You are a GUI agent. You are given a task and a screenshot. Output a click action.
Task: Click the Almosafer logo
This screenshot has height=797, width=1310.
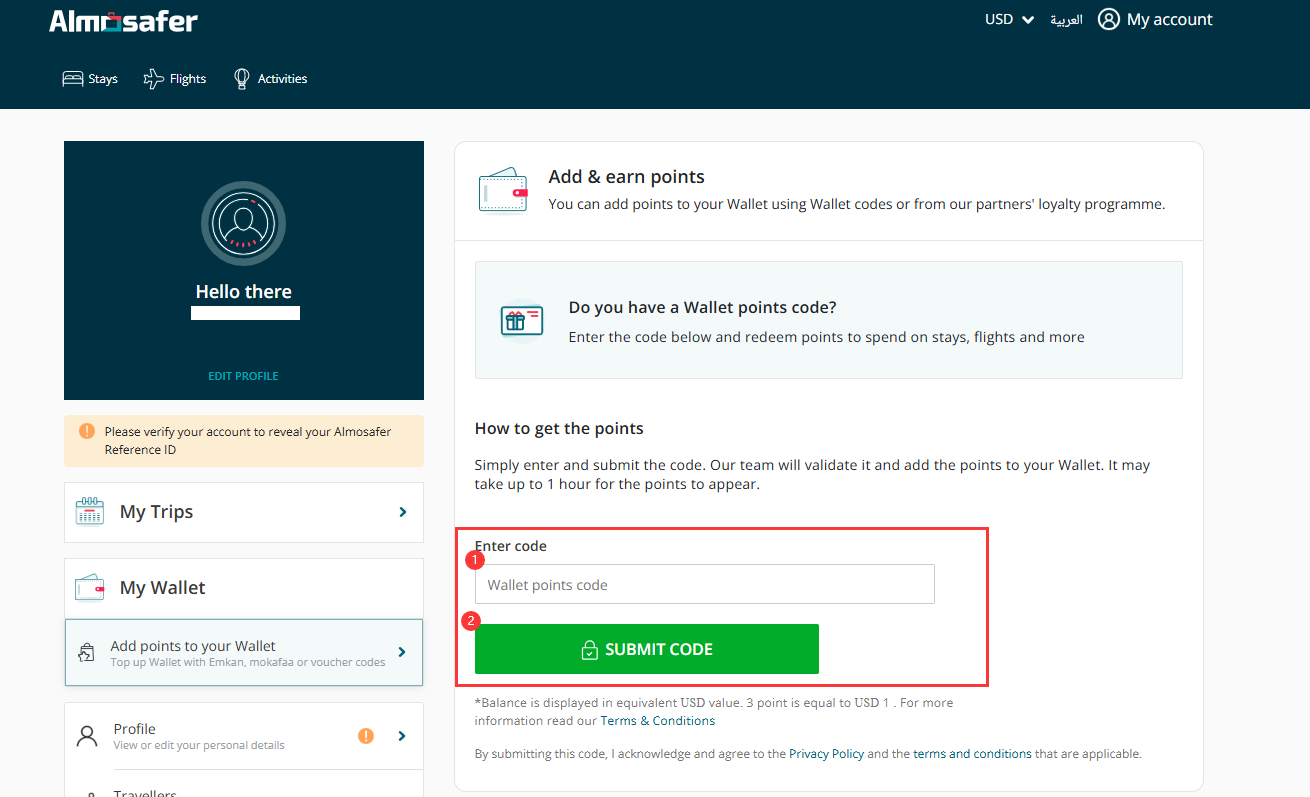pyautogui.click(x=123, y=21)
